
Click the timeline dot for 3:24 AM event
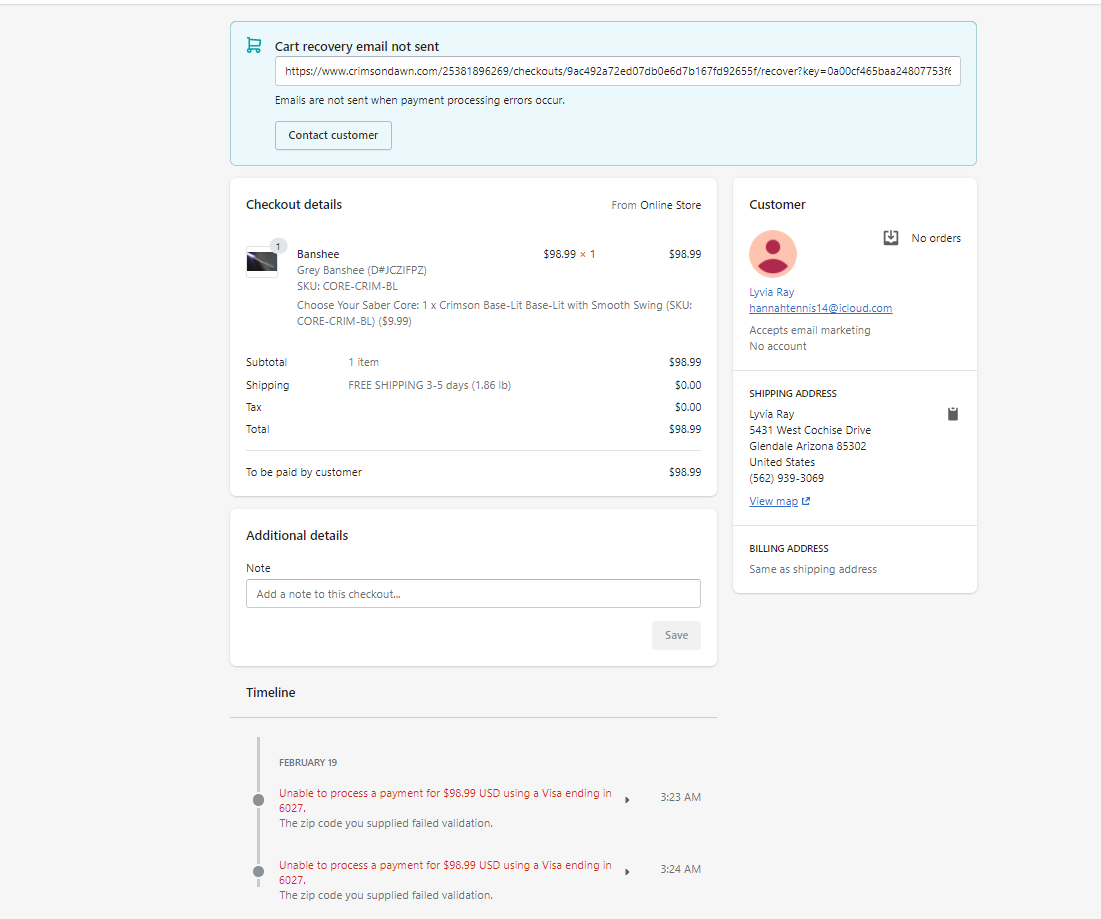[259, 871]
